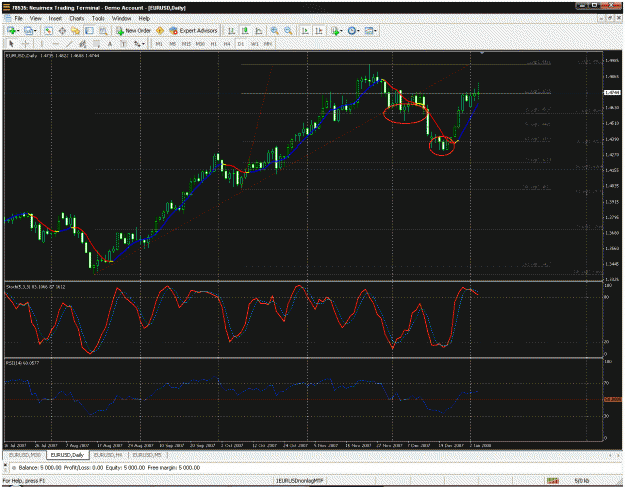This screenshot has height=487, width=625.
Task: Switch to M30 timeframe
Action: point(200,44)
